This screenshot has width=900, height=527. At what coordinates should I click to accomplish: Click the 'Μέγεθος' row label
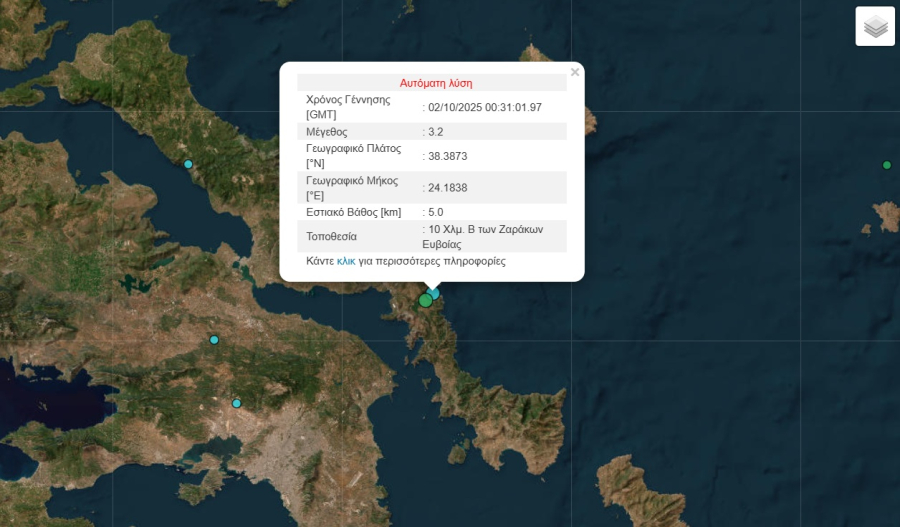pos(327,131)
